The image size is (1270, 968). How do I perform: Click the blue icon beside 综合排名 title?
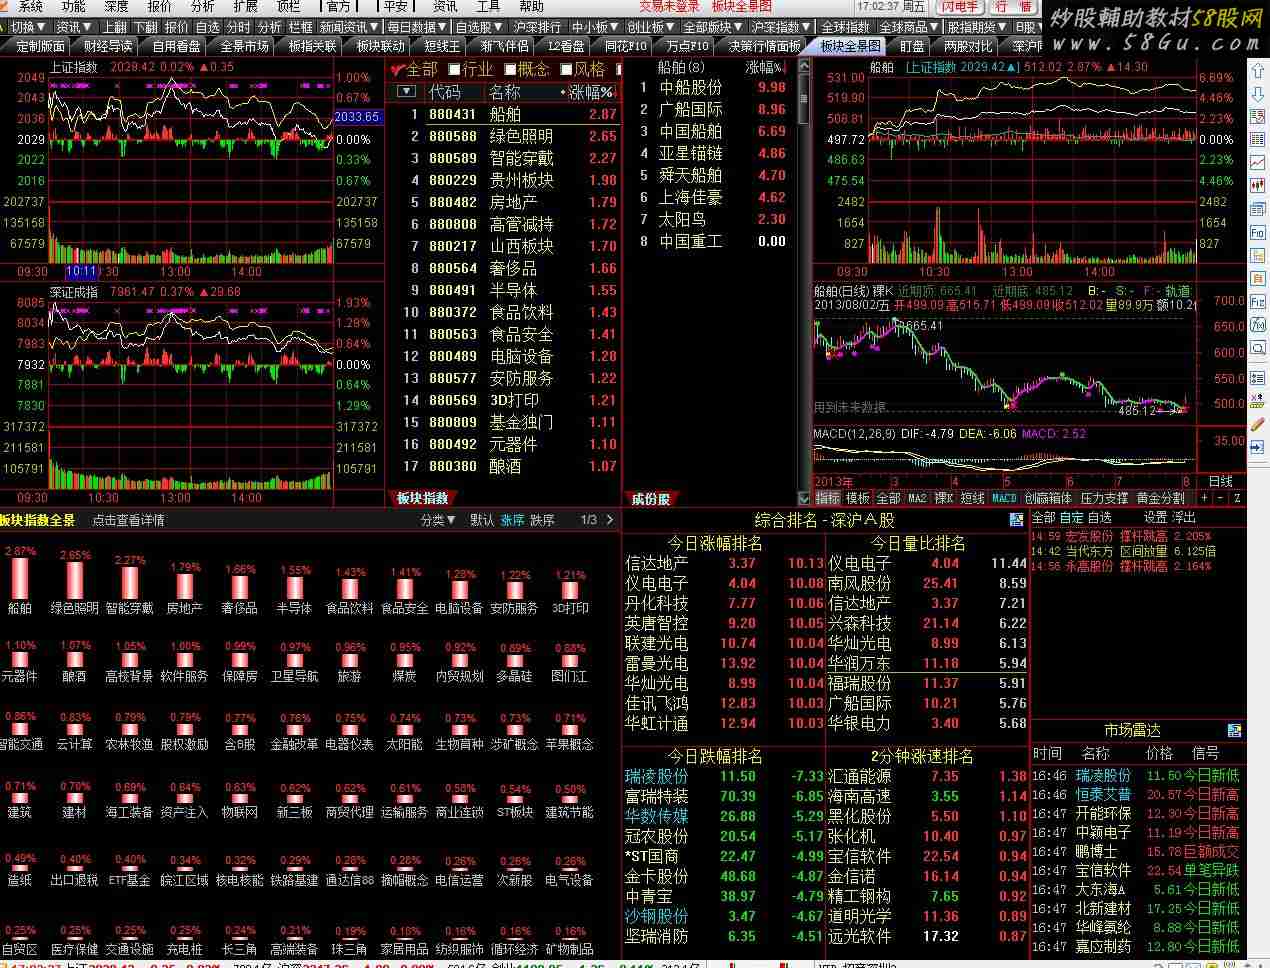[1017, 519]
